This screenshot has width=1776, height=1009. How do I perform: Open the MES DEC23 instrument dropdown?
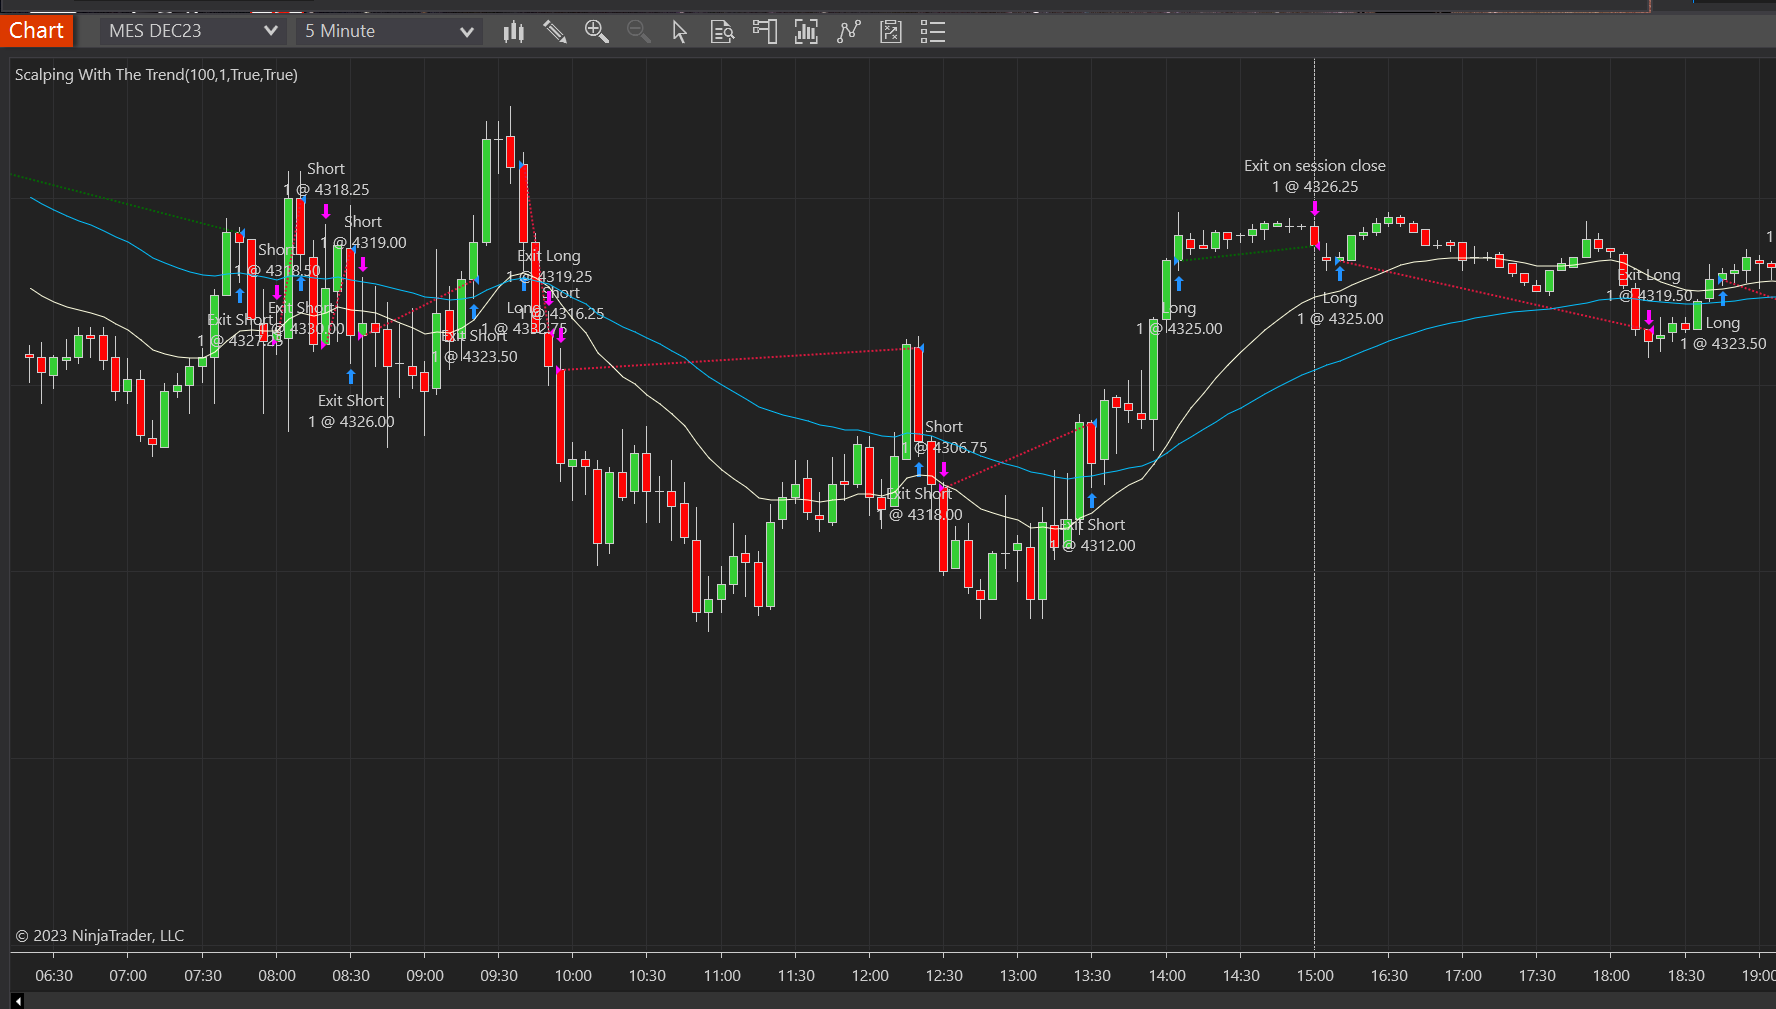[x=193, y=31]
